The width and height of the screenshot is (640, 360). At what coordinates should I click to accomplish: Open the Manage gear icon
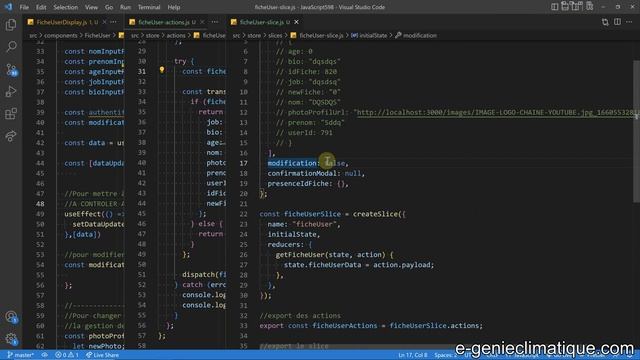11,338
